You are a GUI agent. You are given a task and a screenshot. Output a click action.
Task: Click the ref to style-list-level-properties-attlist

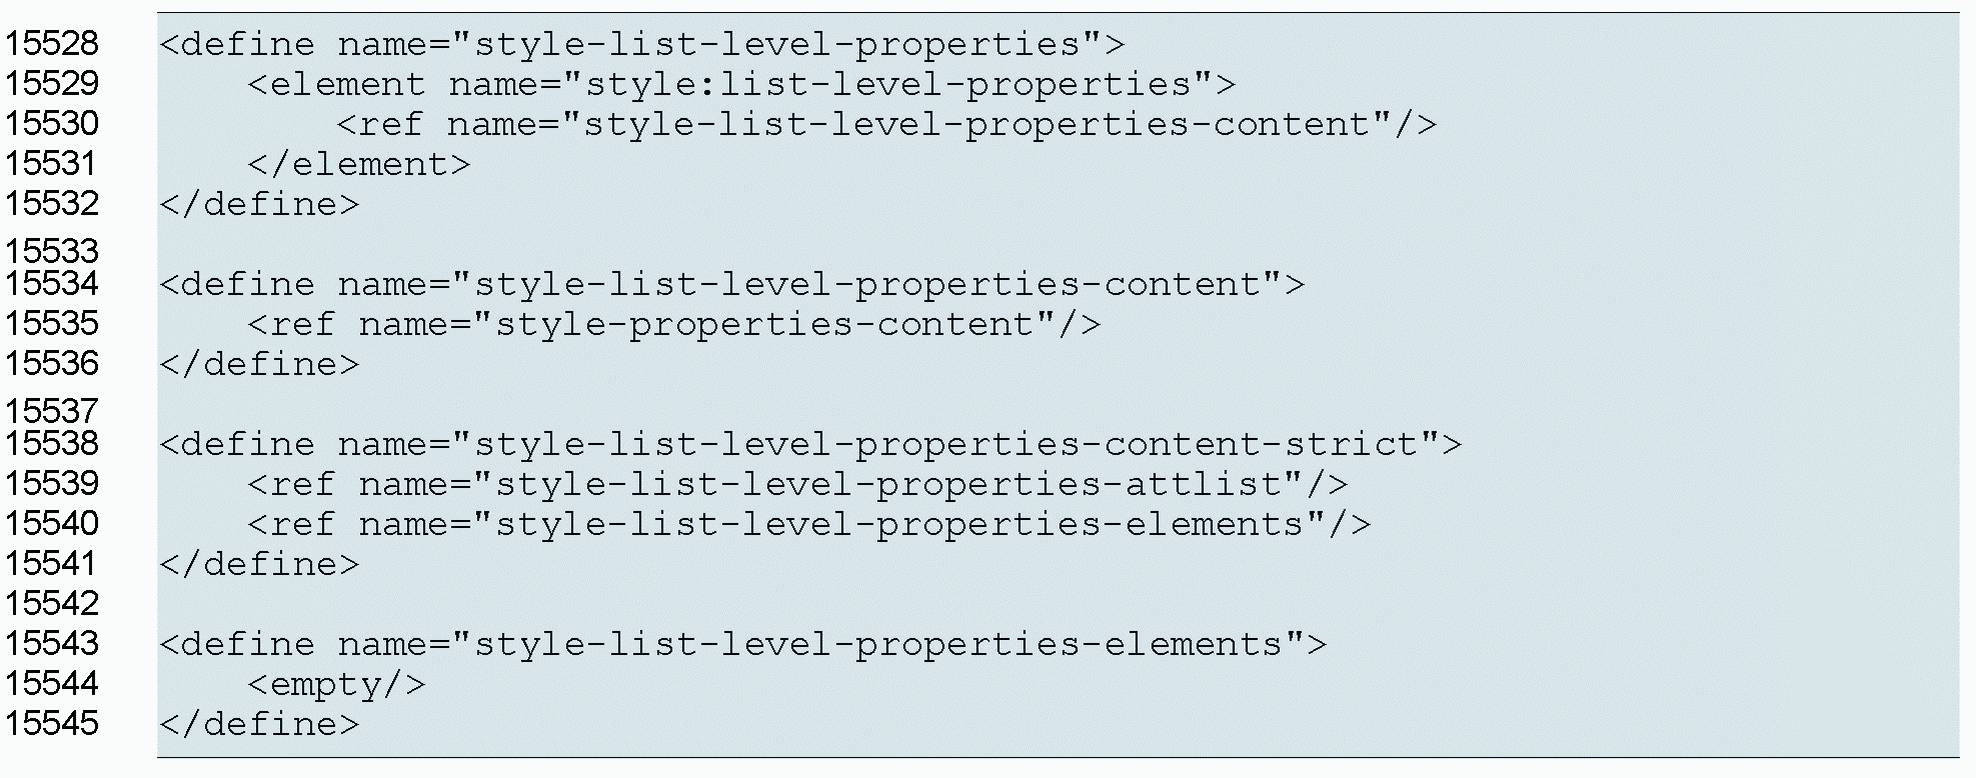tap(797, 484)
